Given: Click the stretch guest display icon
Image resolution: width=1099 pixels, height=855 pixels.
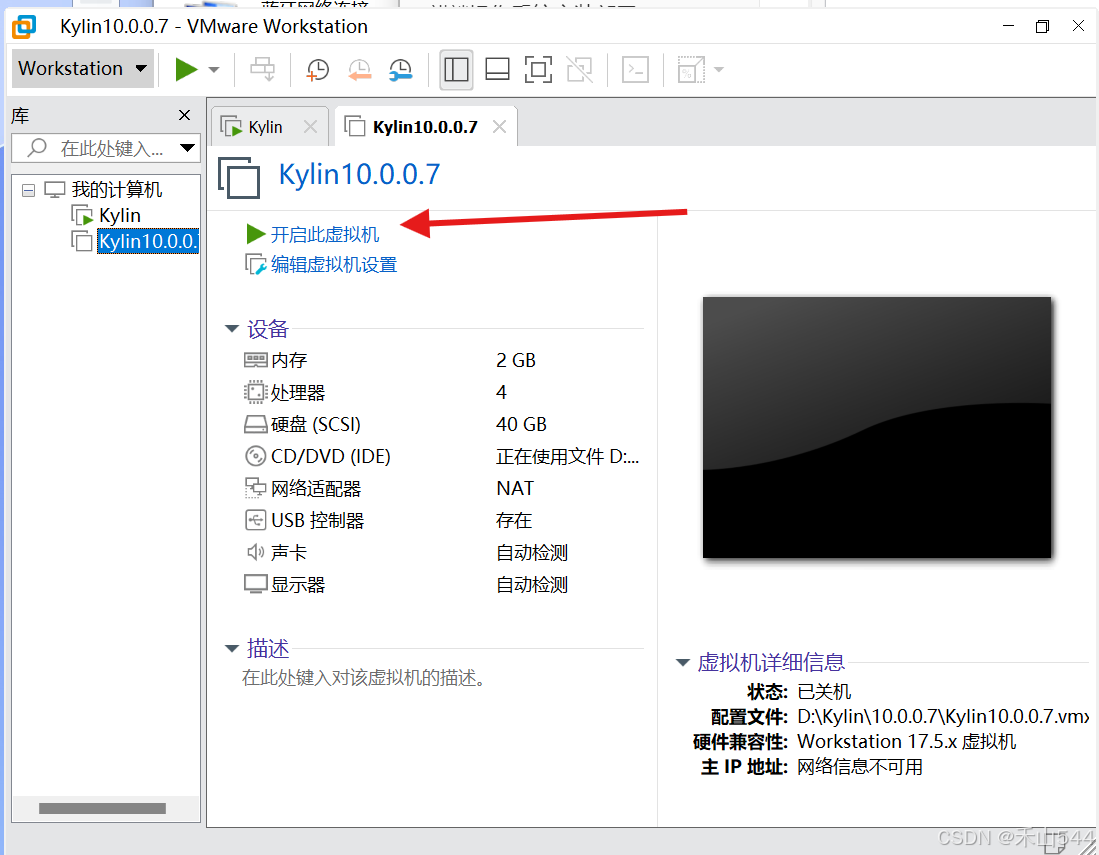Looking at the screenshot, I should [690, 69].
